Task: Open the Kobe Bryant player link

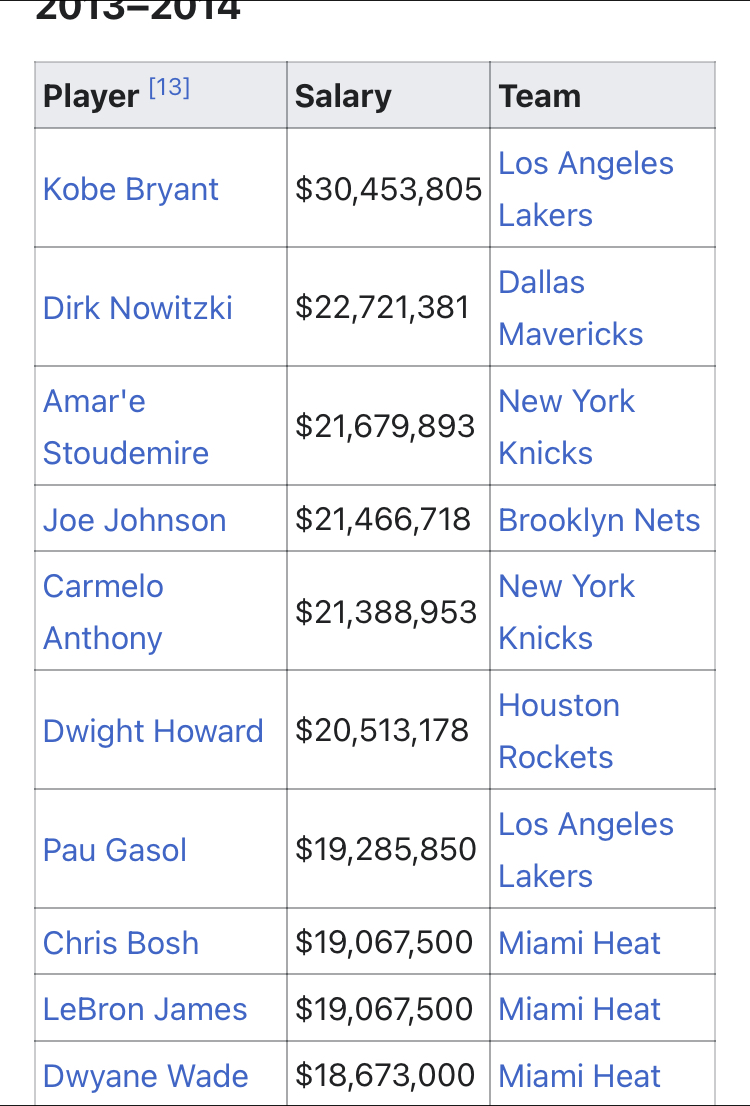Action: click(x=131, y=189)
